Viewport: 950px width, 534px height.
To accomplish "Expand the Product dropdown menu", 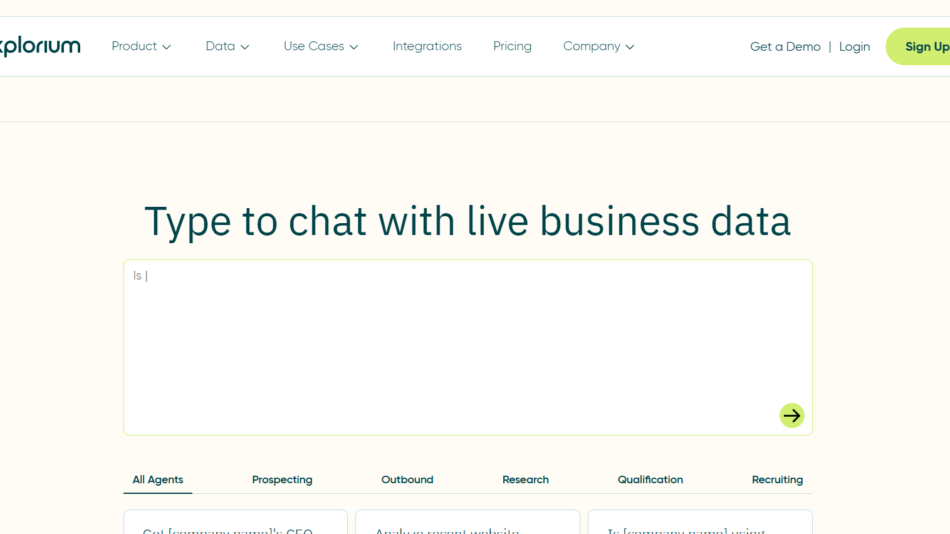I will point(141,46).
